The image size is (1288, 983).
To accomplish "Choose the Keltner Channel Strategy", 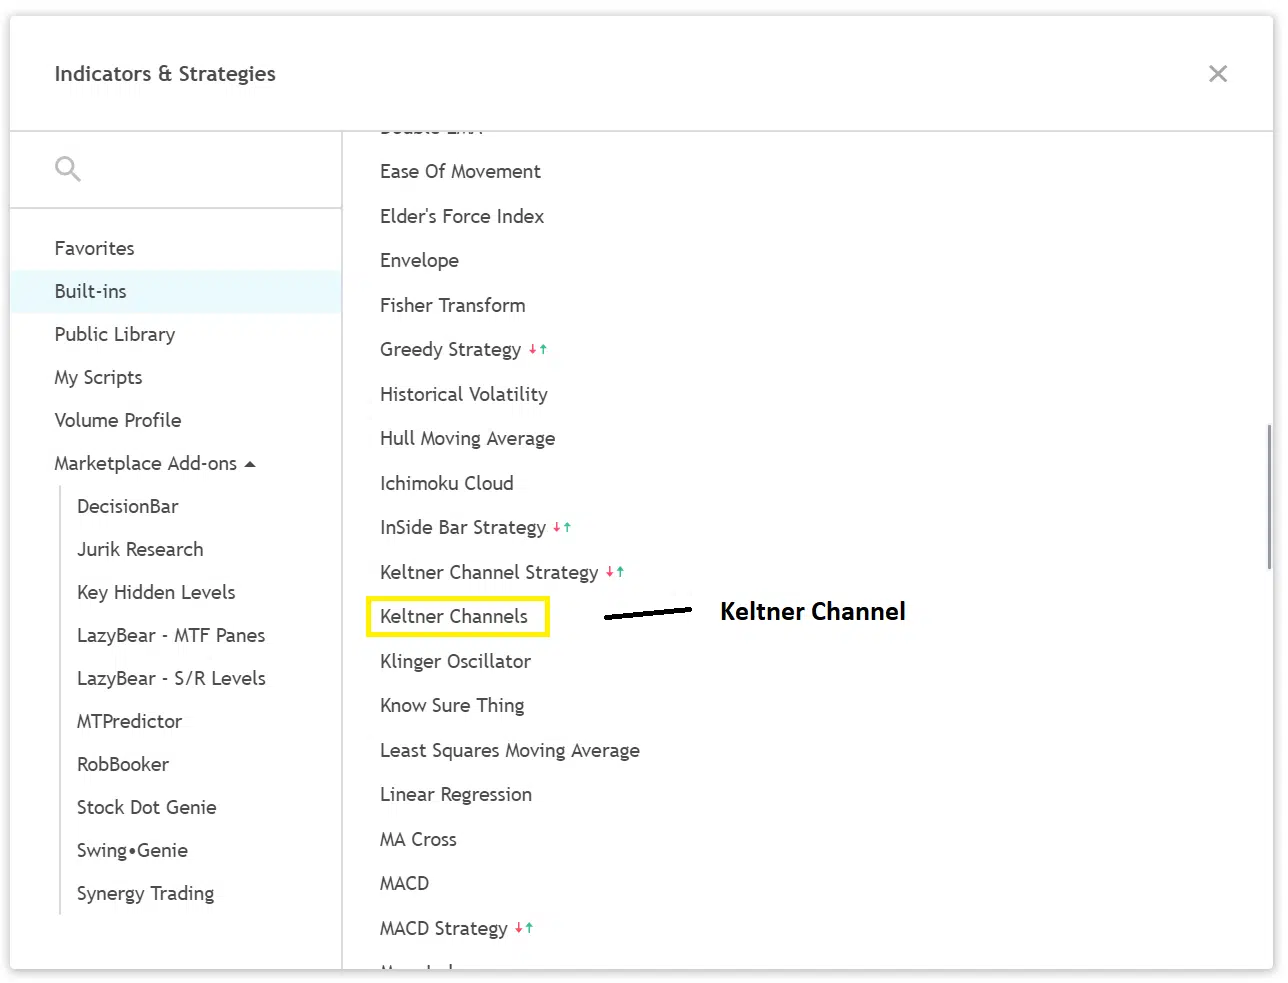I will [x=489, y=572].
